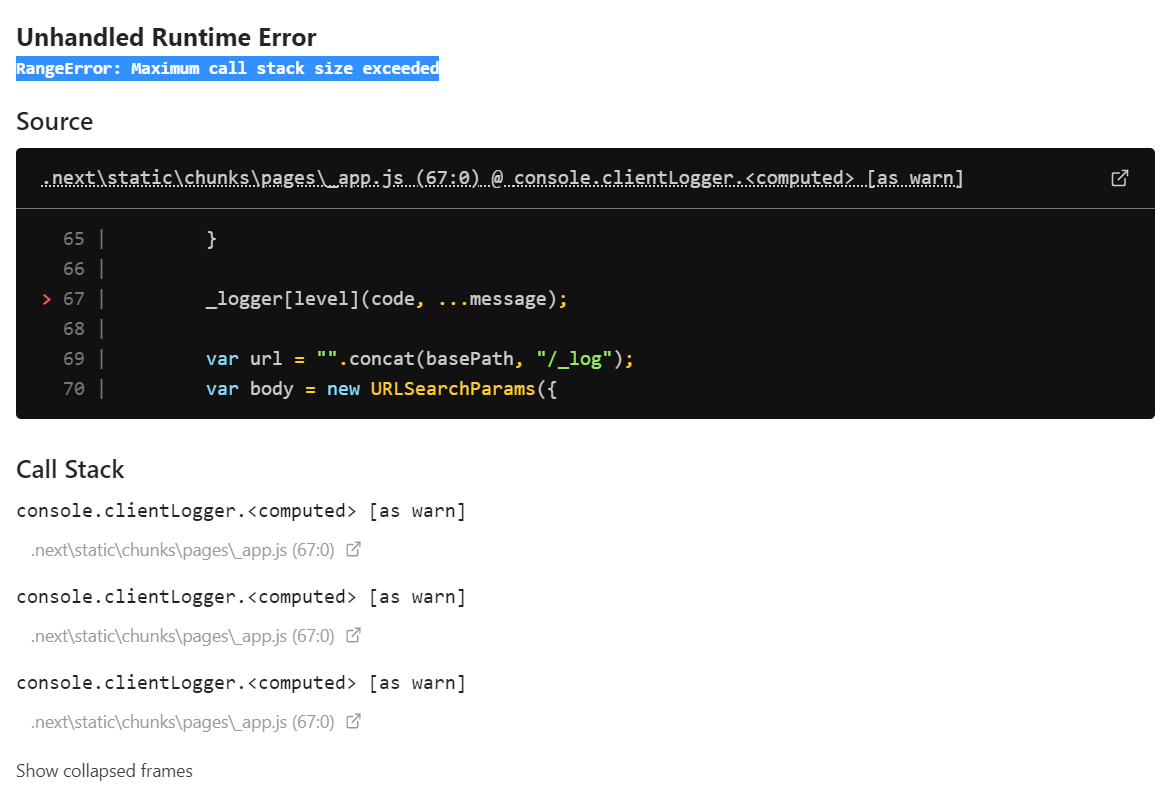The width and height of the screenshot is (1163, 803).
Task: Click the Unhandled Runtime Error heading
Action: [x=166, y=37]
